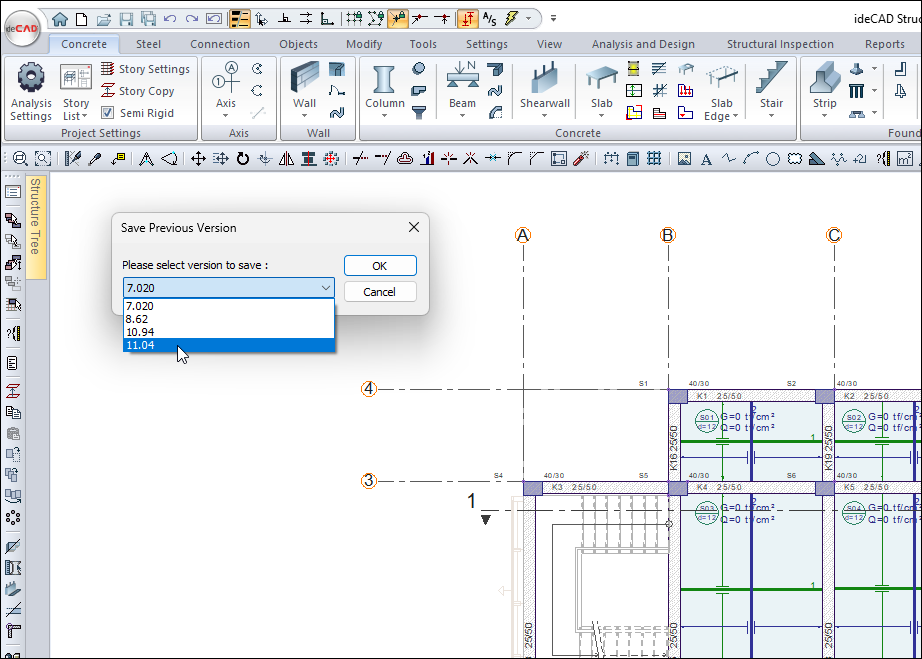Open the Analysis and Design tab
The height and width of the screenshot is (659, 922).
[642, 44]
